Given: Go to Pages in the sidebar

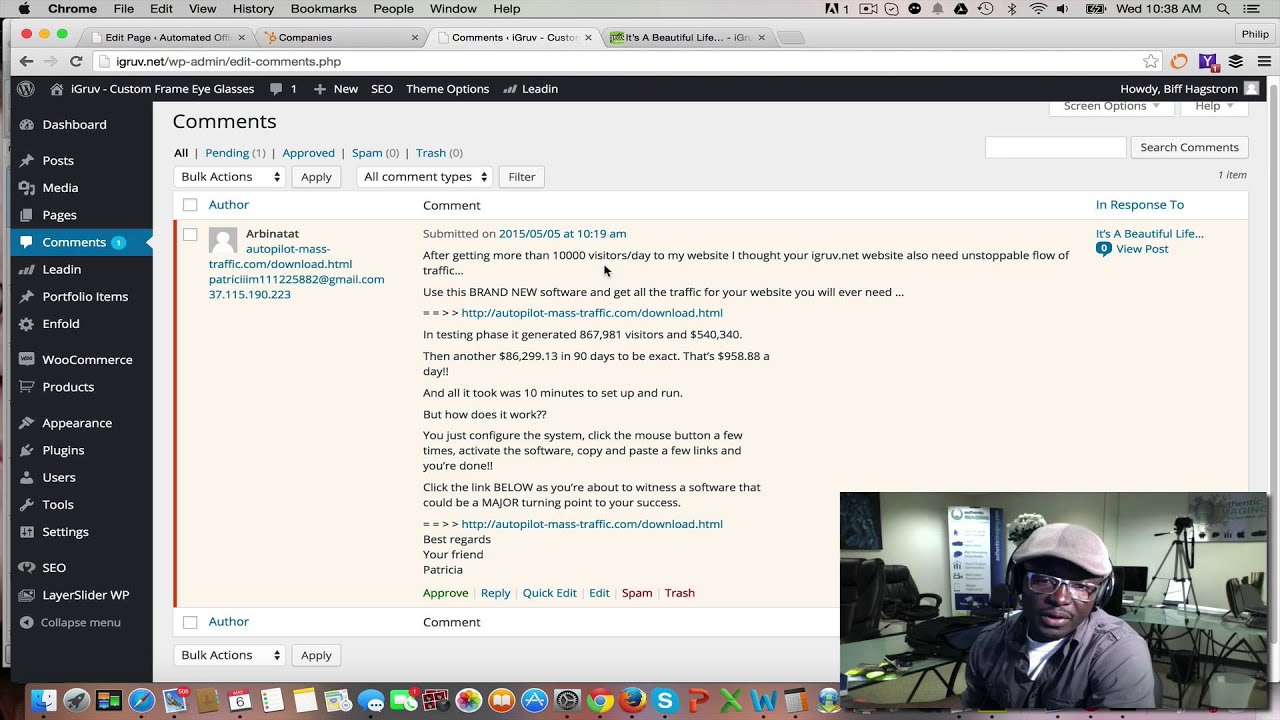Looking at the screenshot, I should (59, 215).
